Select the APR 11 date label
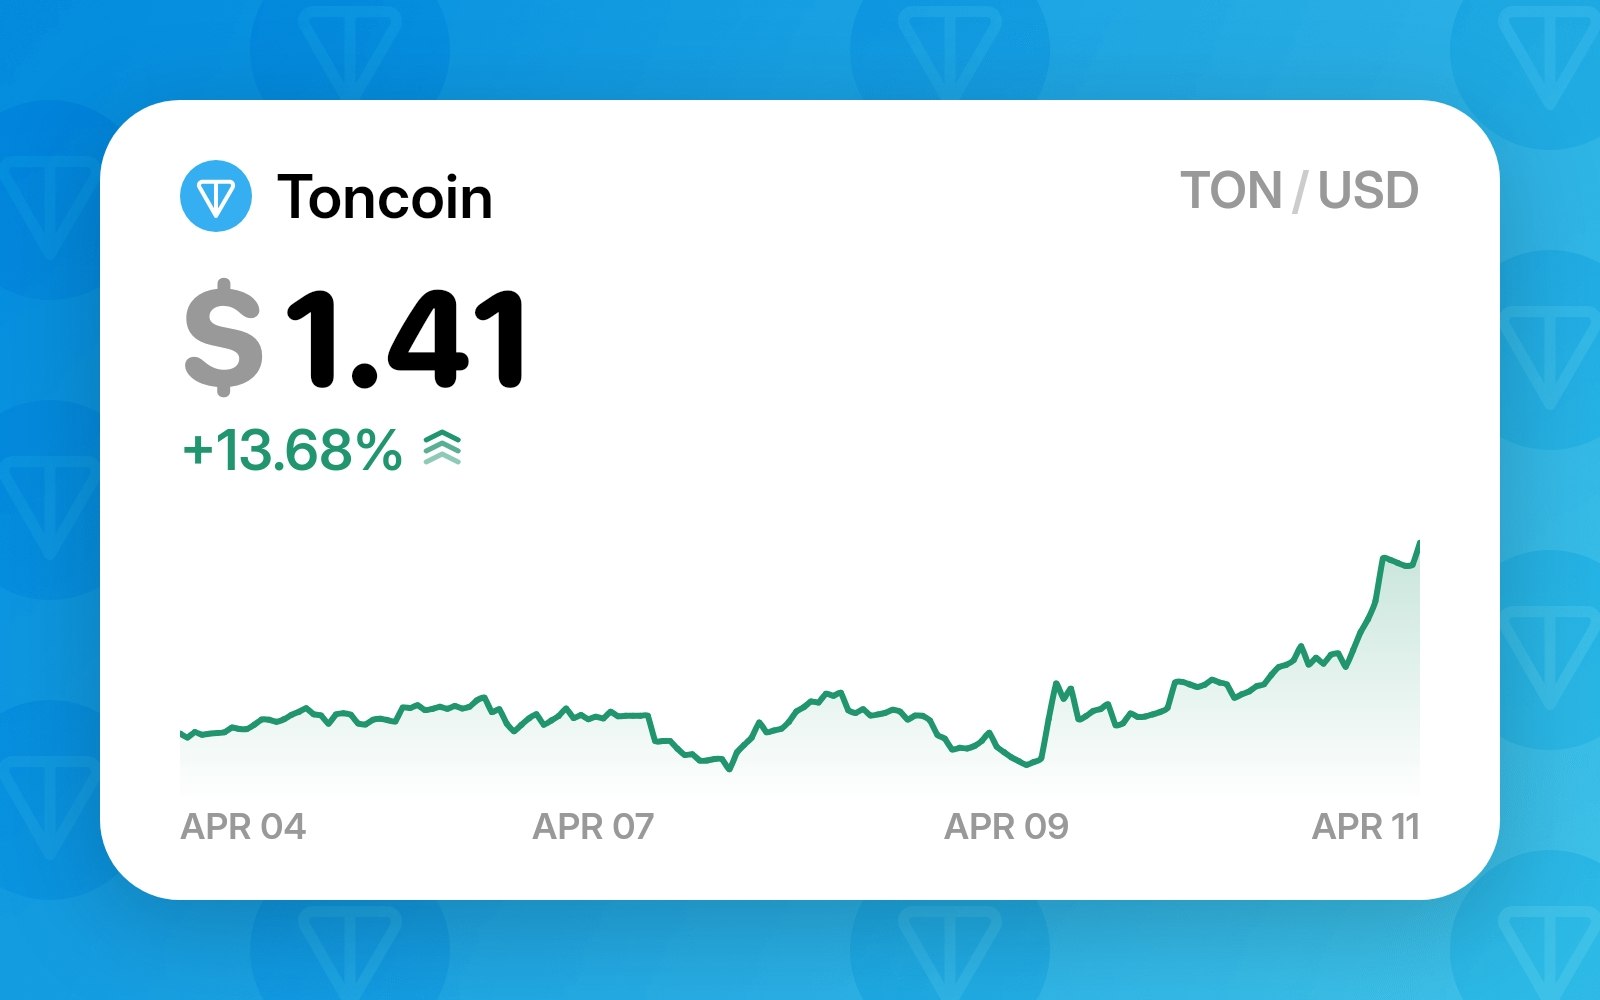 (x=1365, y=827)
